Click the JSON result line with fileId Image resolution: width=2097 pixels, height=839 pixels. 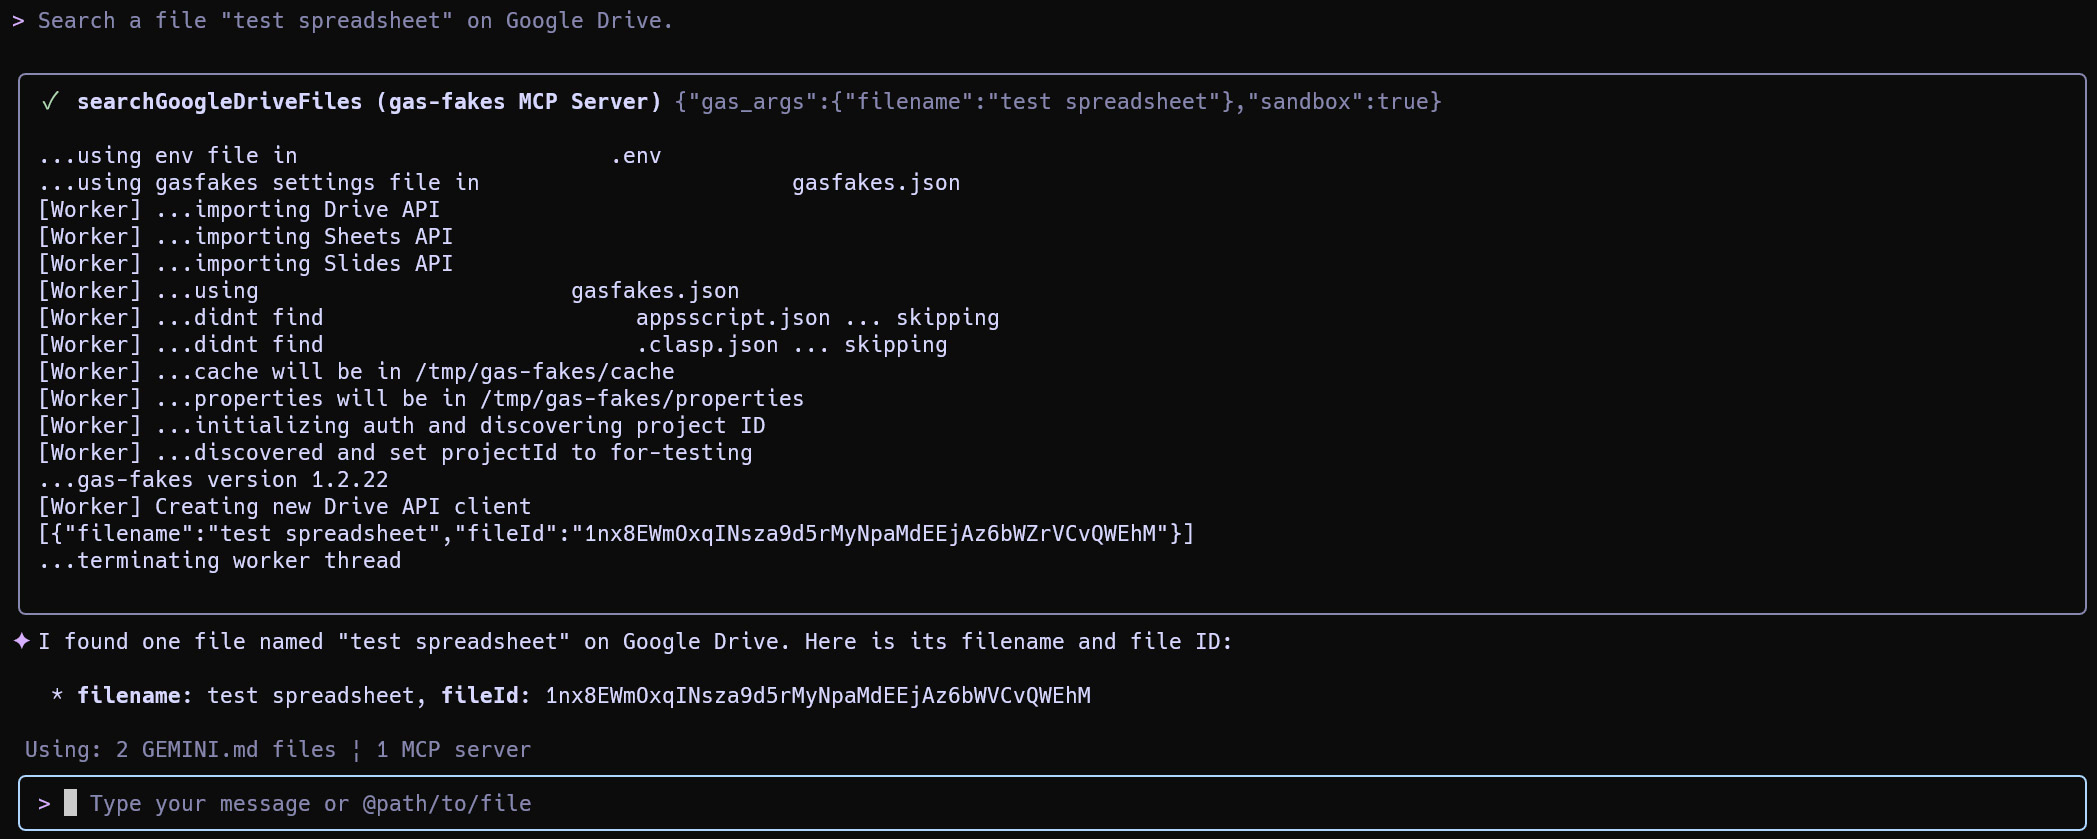616,534
